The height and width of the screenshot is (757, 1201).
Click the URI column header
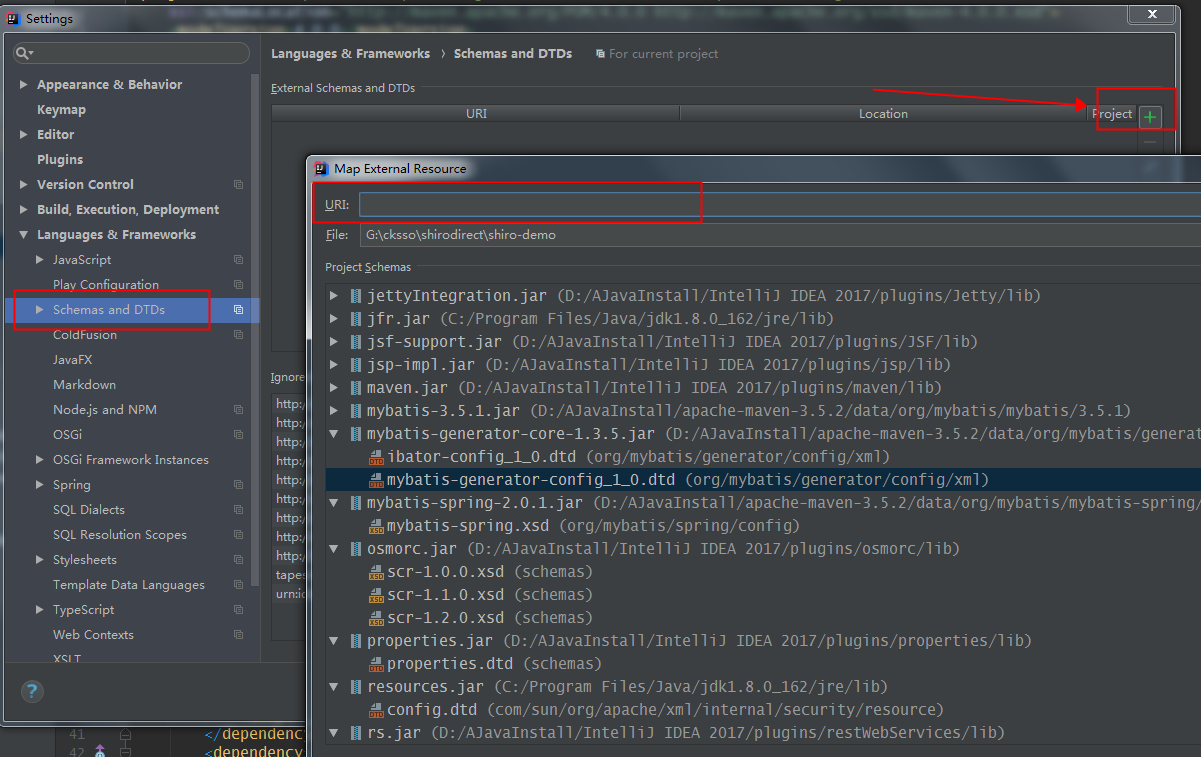pyautogui.click(x=476, y=114)
